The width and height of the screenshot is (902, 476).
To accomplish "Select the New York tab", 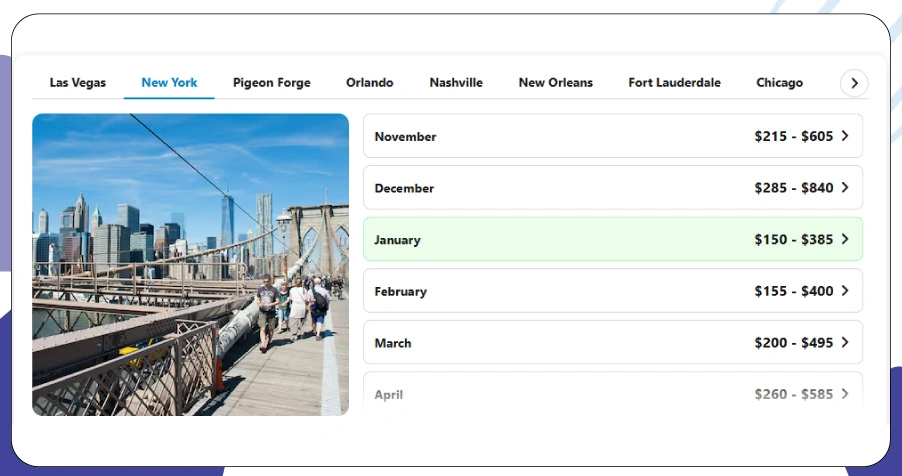I will [169, 83].
